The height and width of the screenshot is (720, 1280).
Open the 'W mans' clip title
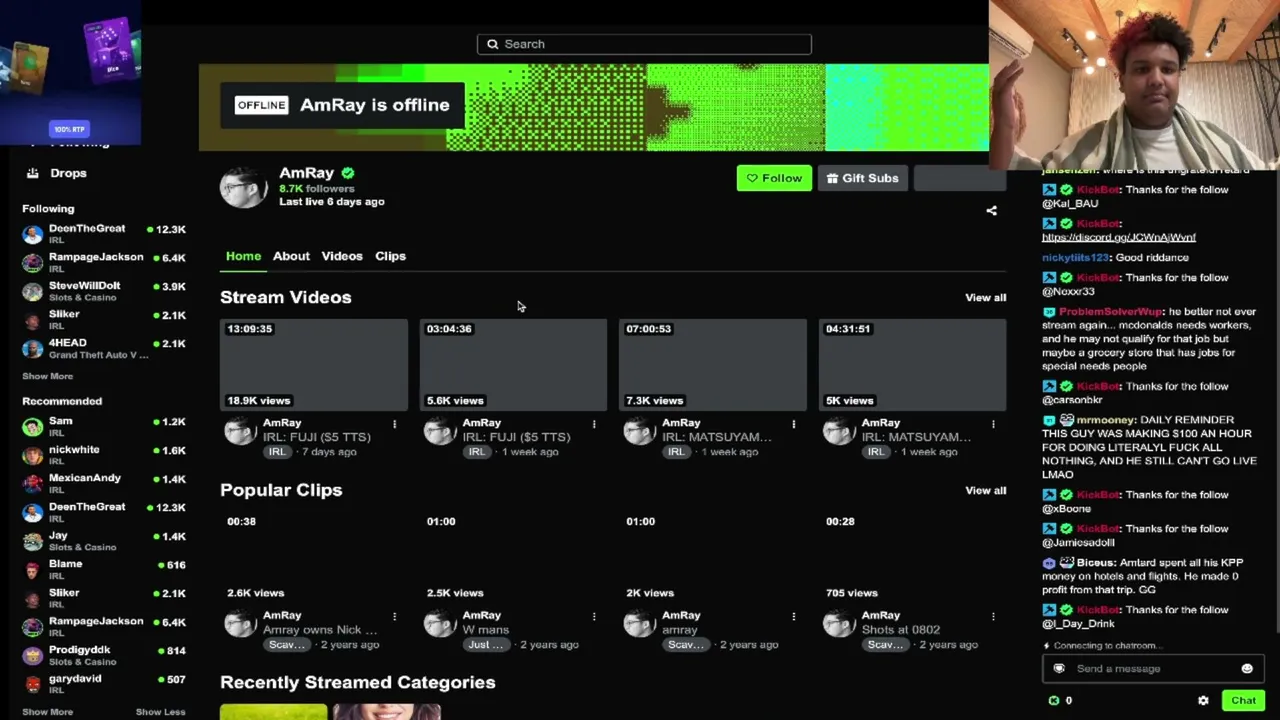486,630
